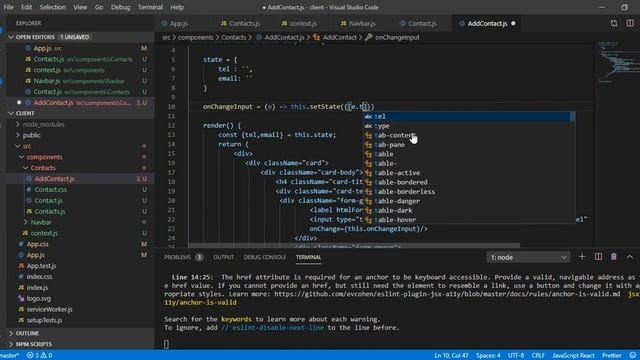
Task: Open the Go menu
Action: point(99,7)
